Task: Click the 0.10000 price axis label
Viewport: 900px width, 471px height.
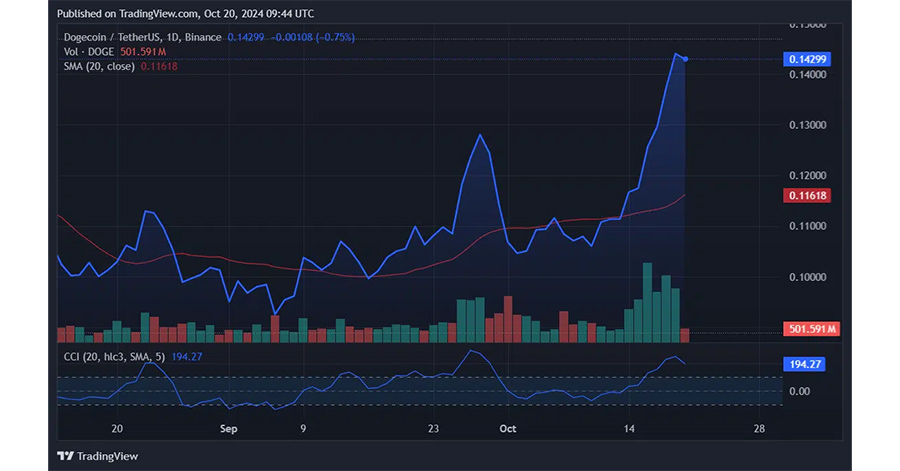Action: click(x=808, y=277)
